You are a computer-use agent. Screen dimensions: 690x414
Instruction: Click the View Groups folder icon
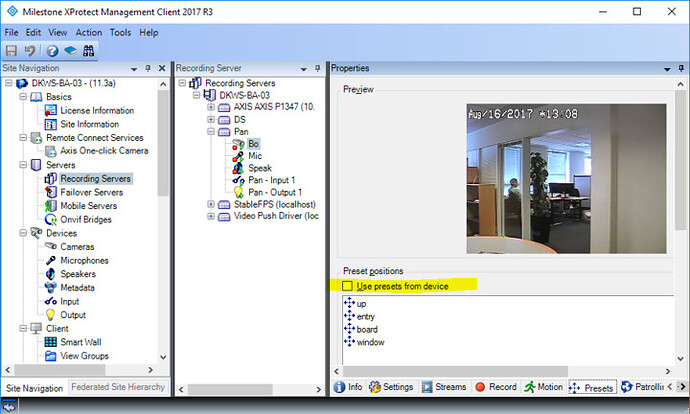pos(51,355)
